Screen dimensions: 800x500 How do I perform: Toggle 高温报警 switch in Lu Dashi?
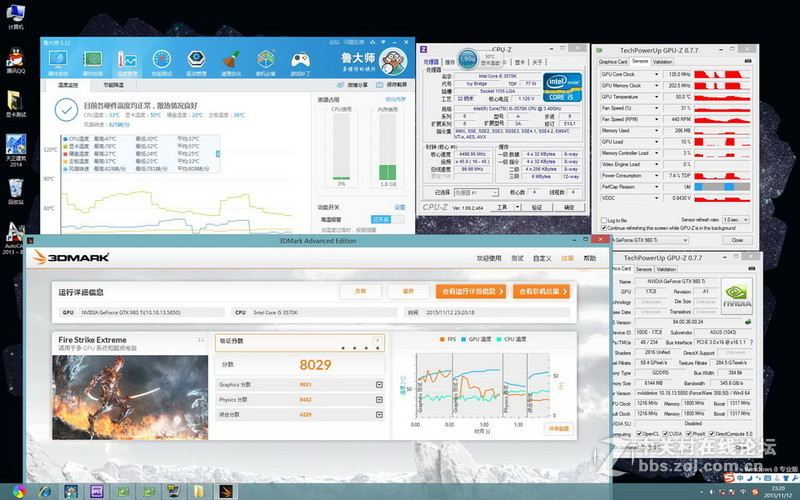click(x=388, y=219)
